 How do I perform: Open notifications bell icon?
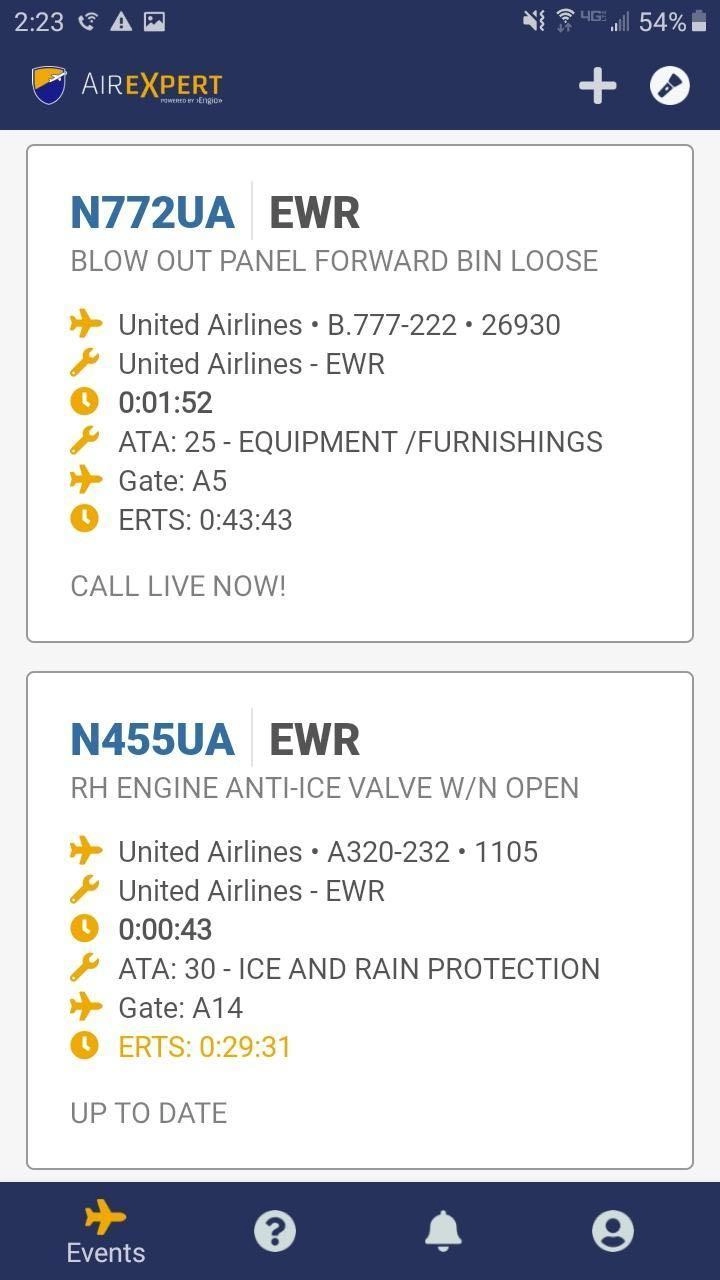click(x=443, y=1231)
